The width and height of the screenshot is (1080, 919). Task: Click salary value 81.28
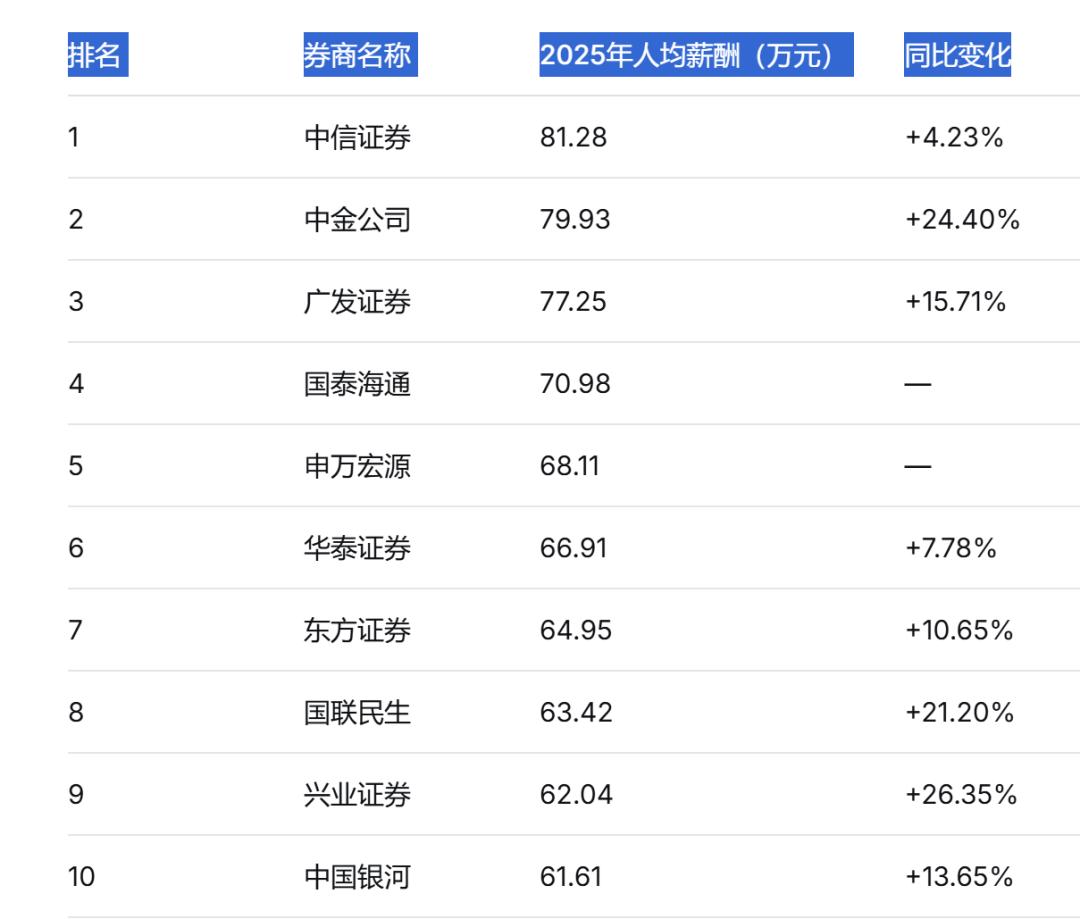573,137
